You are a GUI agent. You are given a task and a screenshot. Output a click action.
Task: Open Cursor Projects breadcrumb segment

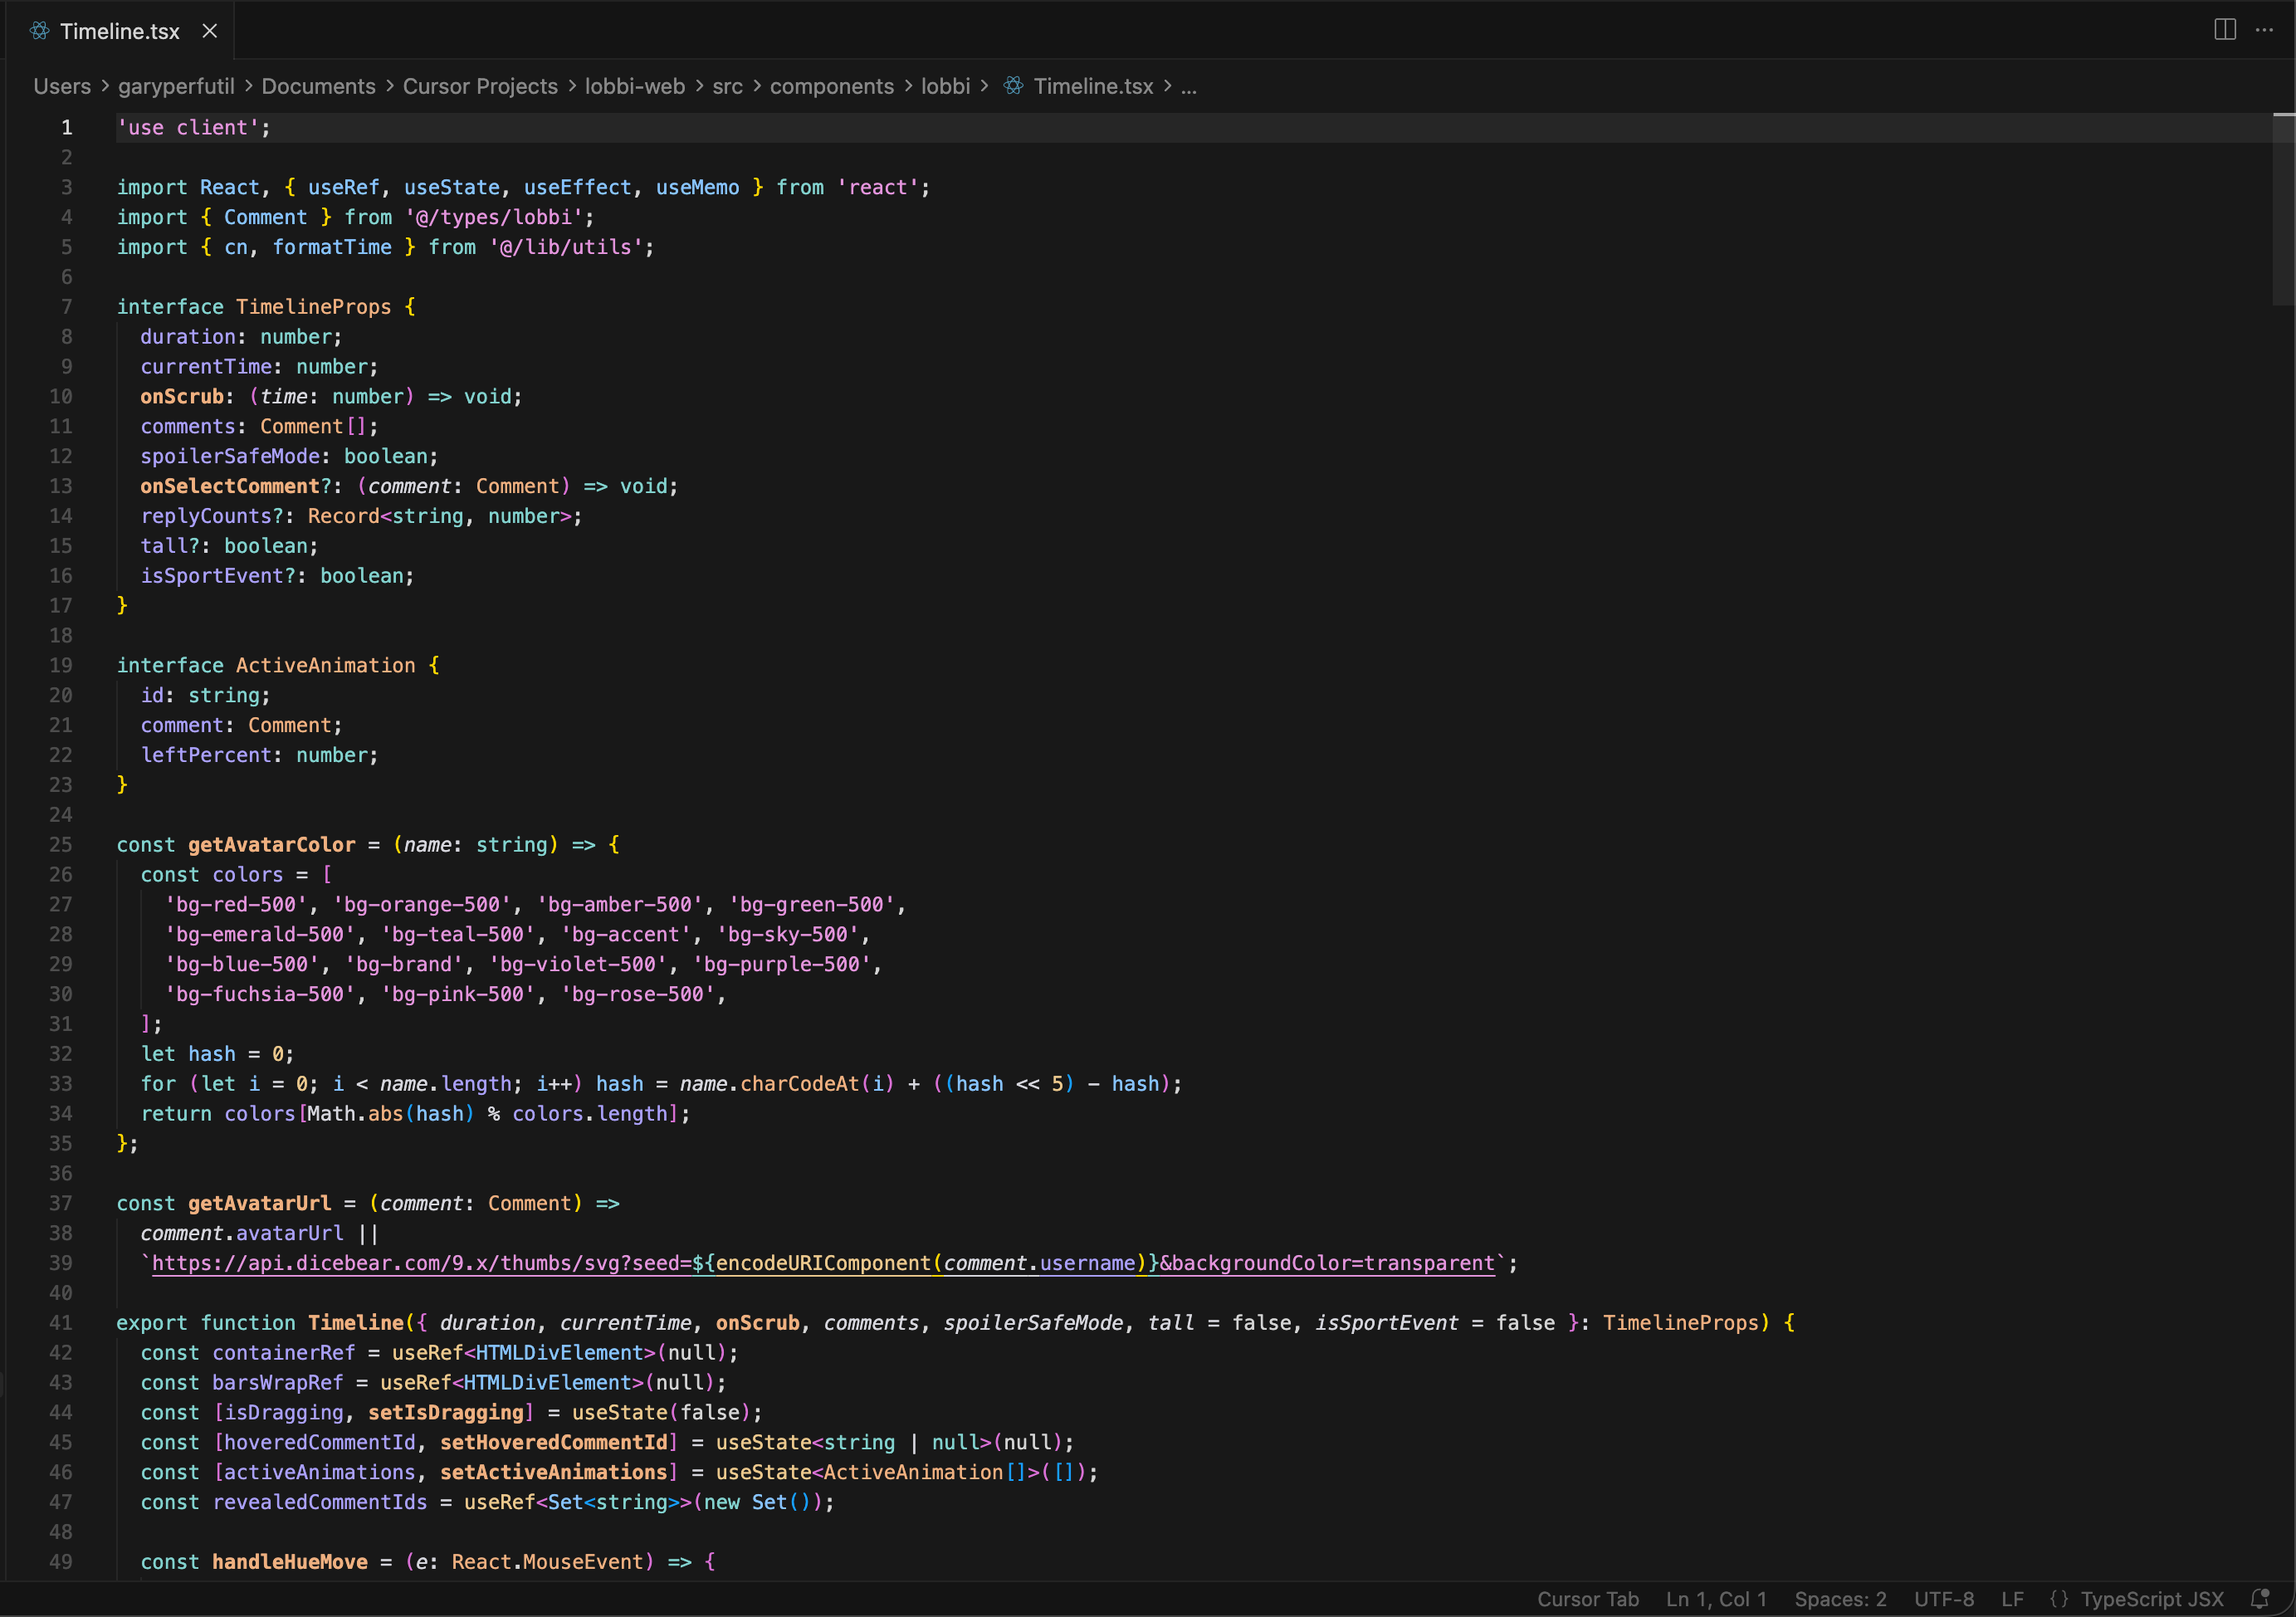(x=480, y=86)
